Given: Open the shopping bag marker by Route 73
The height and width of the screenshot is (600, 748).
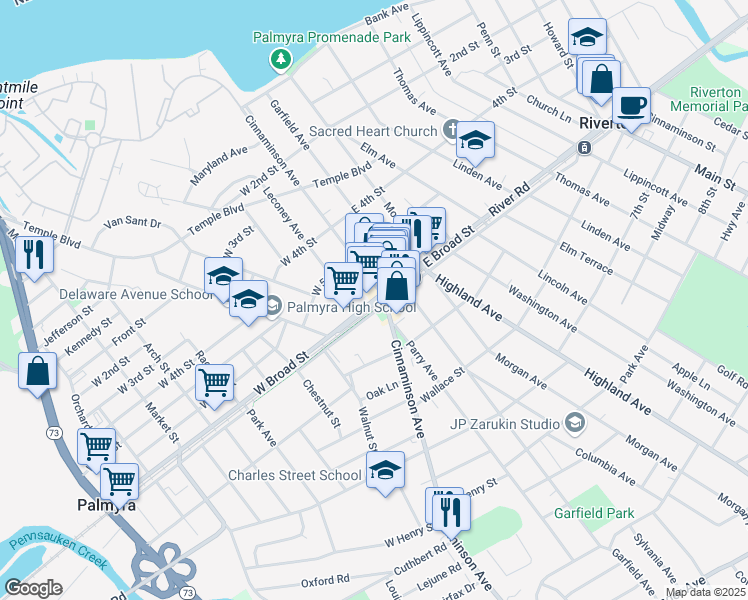Looking at the screenshot, I should click(38, 374).
